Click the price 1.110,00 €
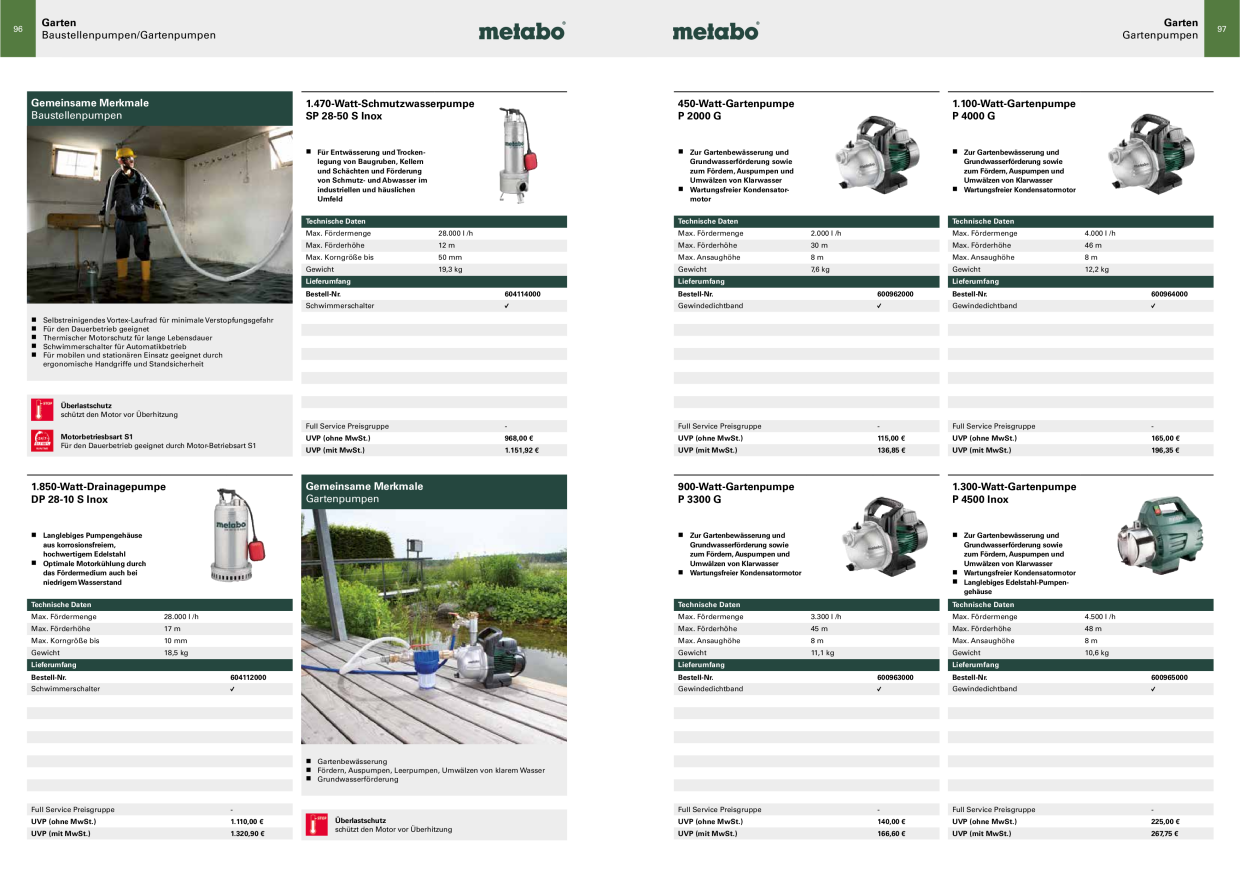Viewport: 1240px width, 876px height. point(247,821)
